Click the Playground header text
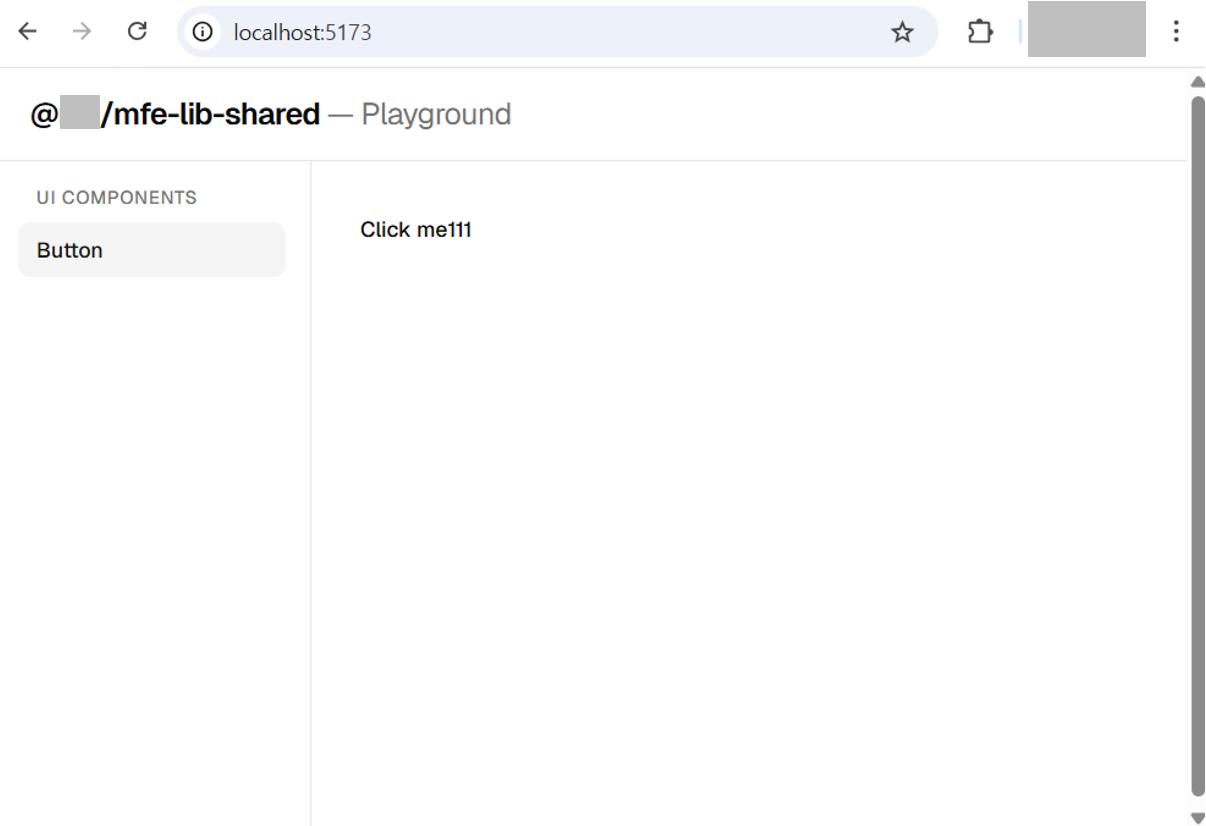Image resolution: width=1206 pixels, height=826 pixels. click(x=436, y=115)
